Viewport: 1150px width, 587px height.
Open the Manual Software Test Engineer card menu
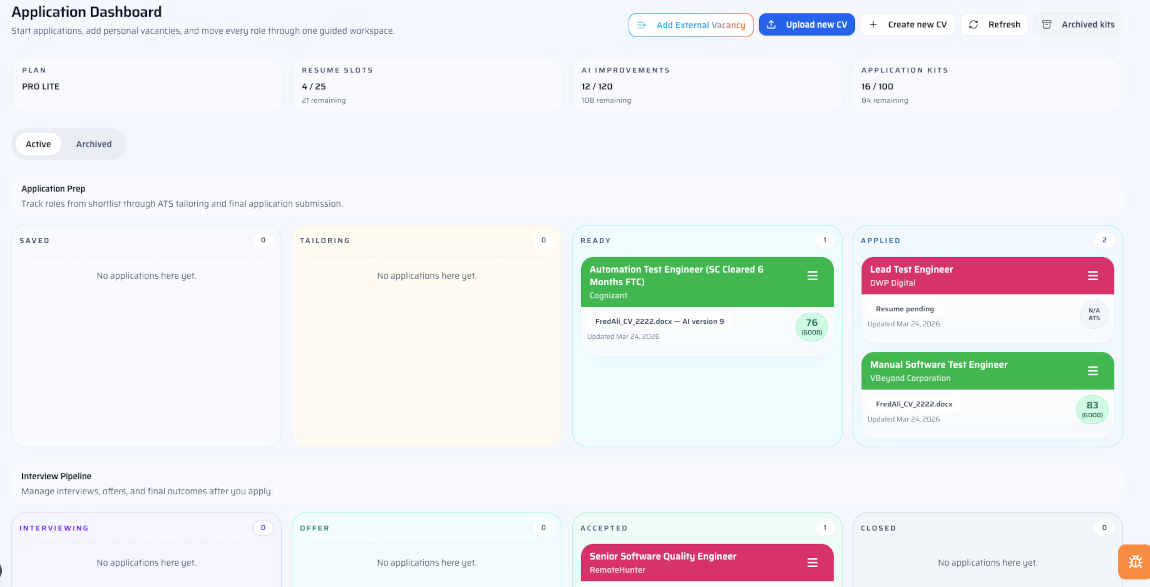1095,370
